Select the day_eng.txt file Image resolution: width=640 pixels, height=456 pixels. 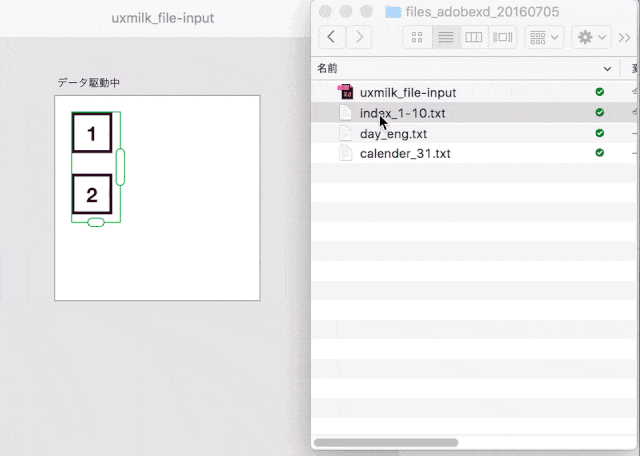click(393, 133)
